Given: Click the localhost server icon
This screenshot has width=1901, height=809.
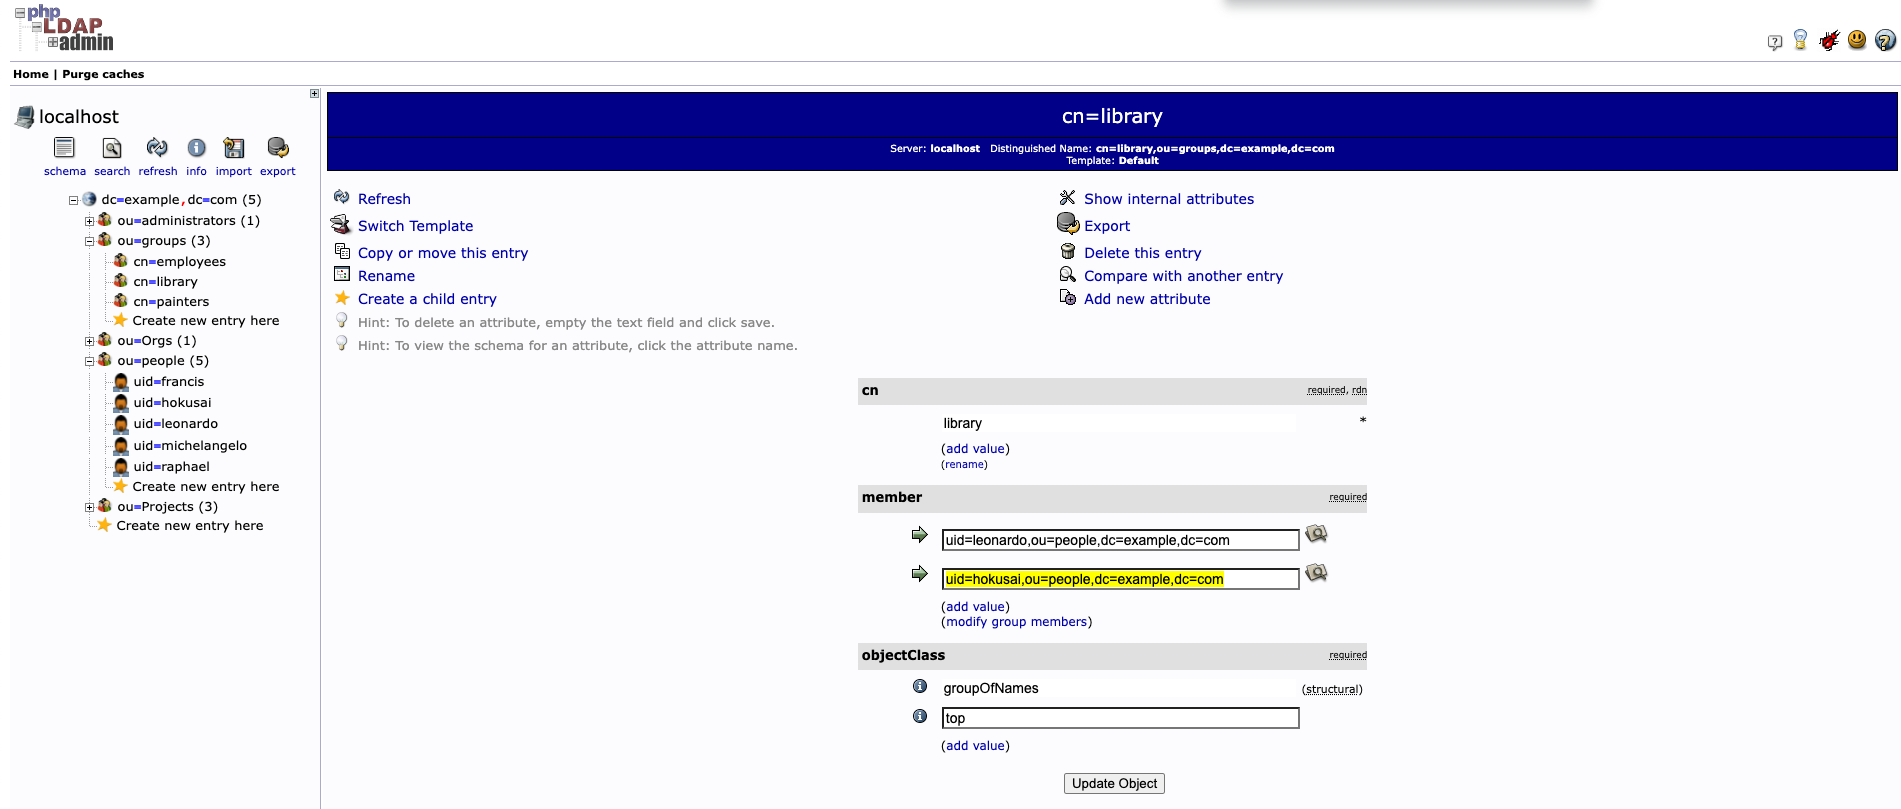Looking at the screenshot, I should click(25, 117).
